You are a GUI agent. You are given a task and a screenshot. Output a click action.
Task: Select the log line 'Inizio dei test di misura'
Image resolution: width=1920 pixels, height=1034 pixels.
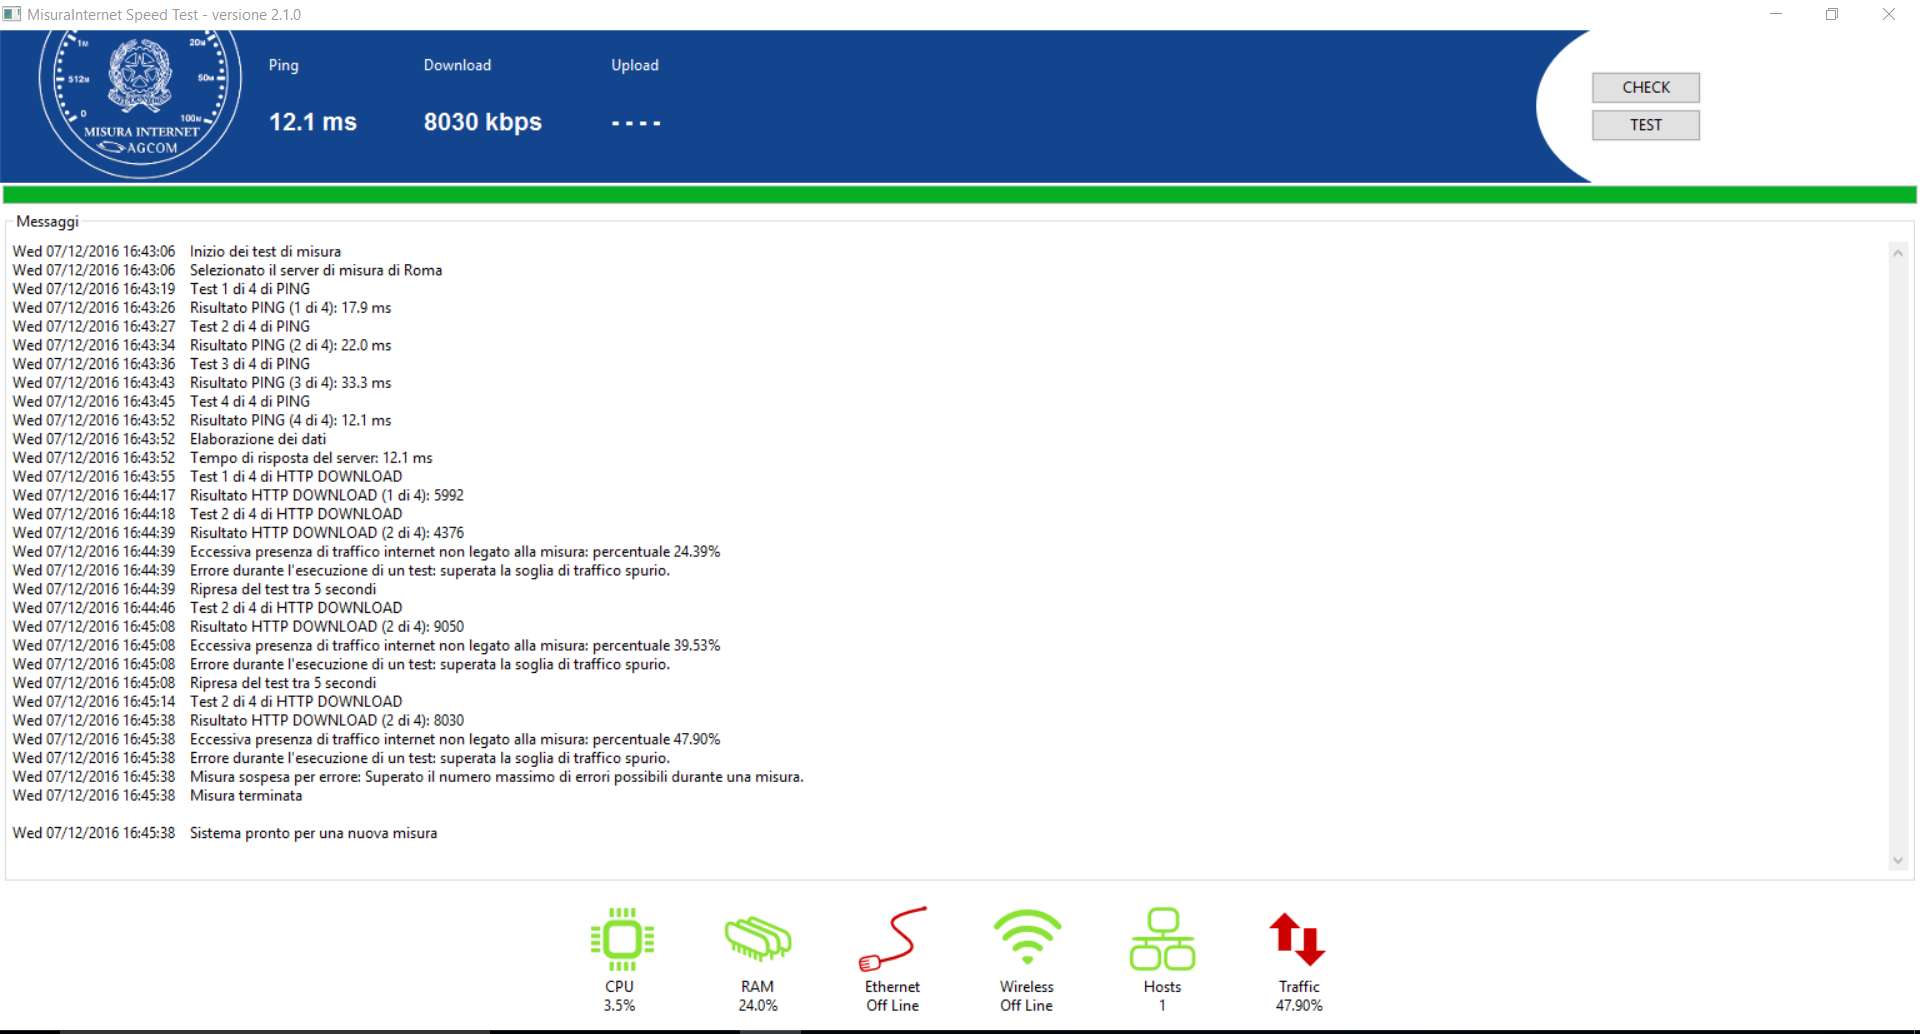tap(265, 251)
